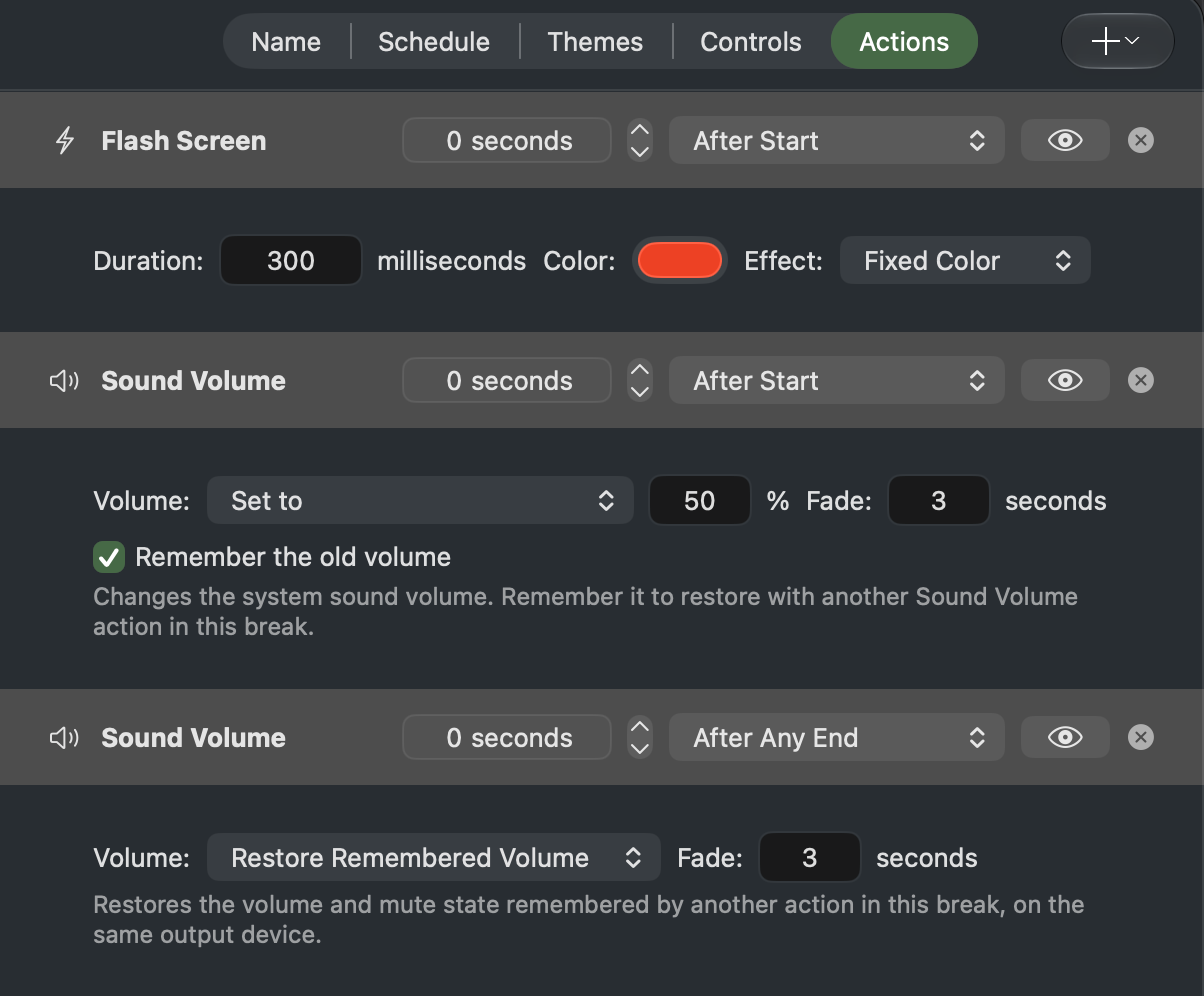Screen dimensions: 1204x996
Task: Switch to the Name tab
Action: pyautogui.click(x=286, y=42)
